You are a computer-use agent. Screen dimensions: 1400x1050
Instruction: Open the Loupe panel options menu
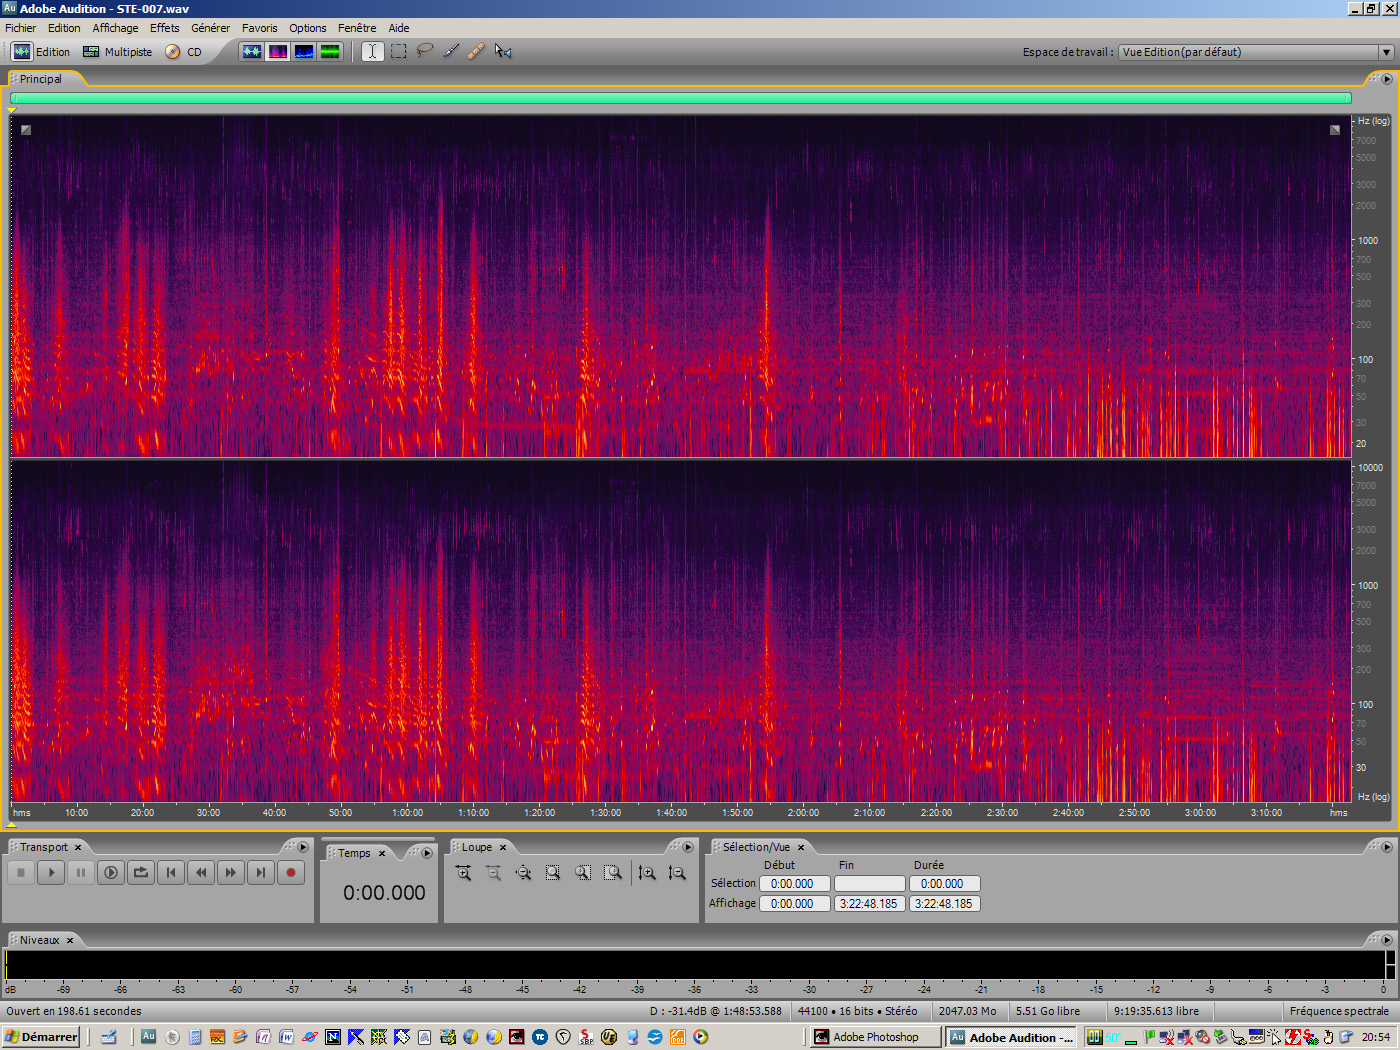click(689, 847)
